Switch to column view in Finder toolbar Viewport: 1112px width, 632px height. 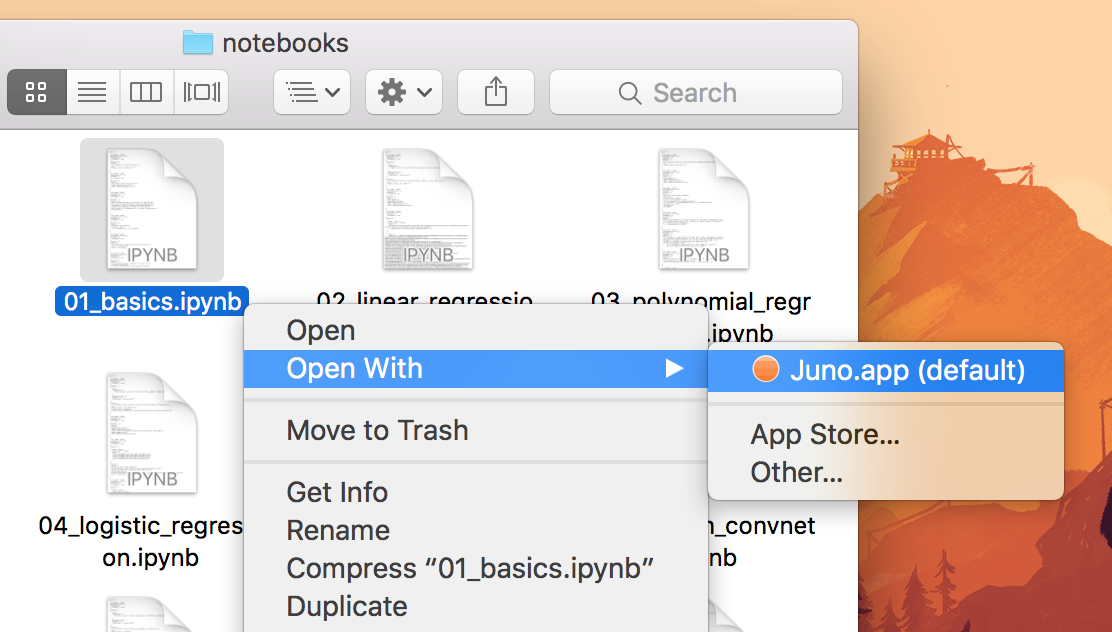point(146,92)
